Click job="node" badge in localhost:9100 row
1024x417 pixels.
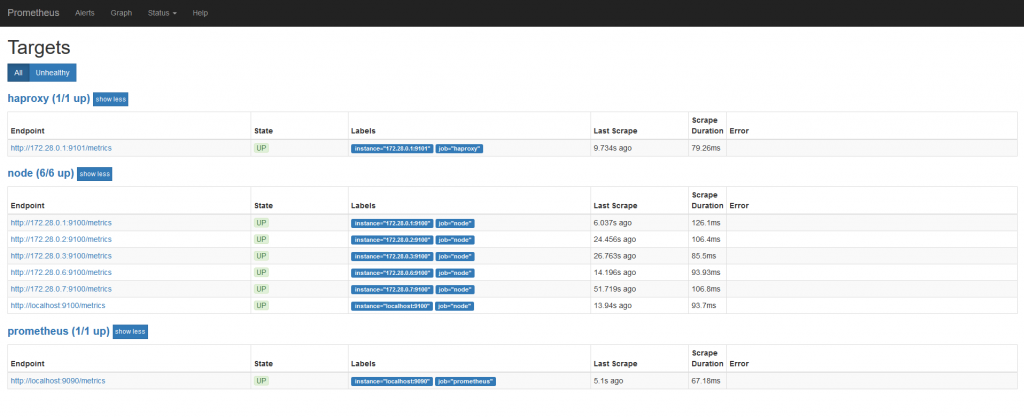click(455, 306)
